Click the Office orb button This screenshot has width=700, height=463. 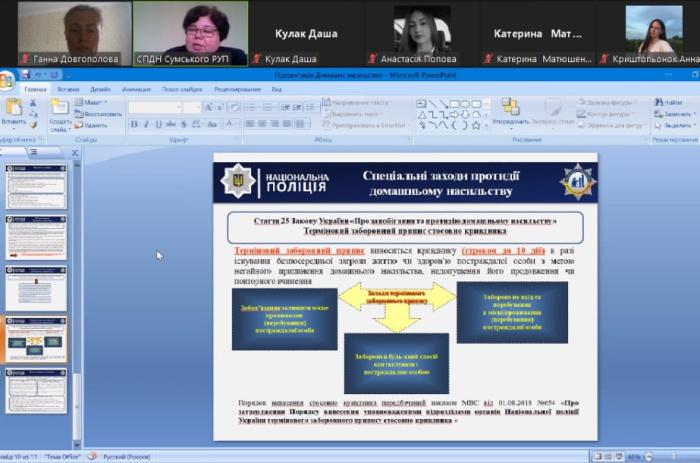pyautogui.click(x=8, y=80)
